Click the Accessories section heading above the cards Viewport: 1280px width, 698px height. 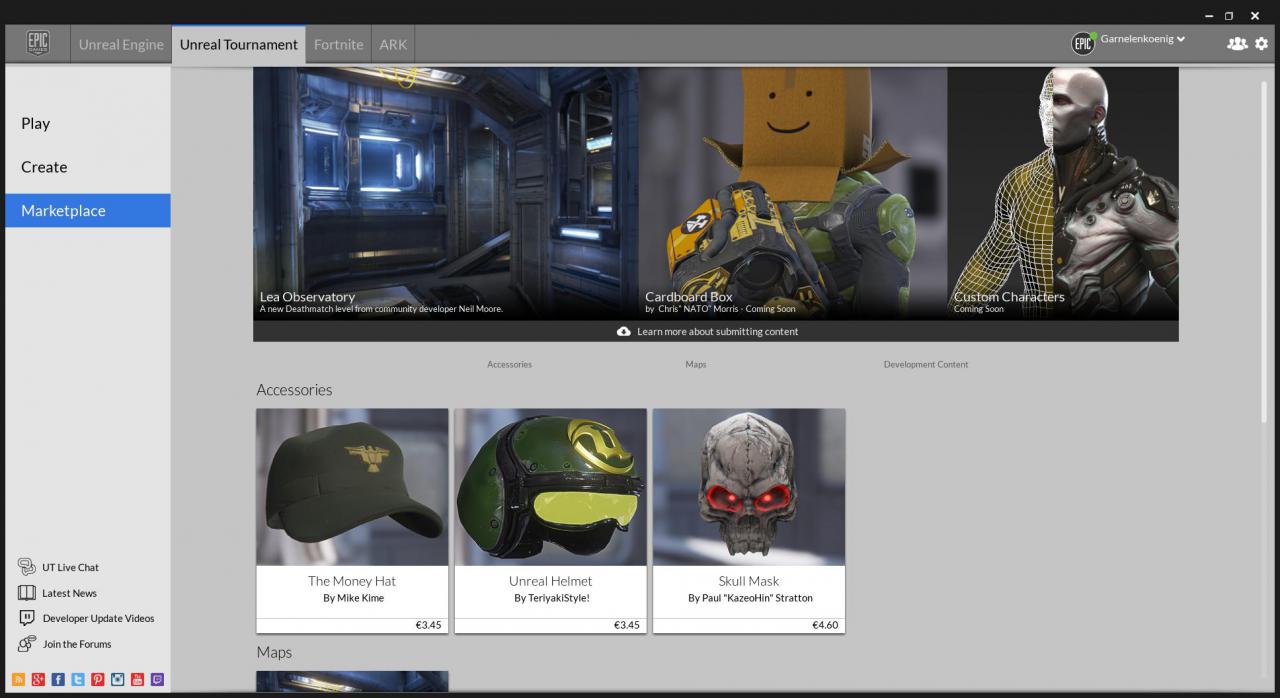point(294,390)
